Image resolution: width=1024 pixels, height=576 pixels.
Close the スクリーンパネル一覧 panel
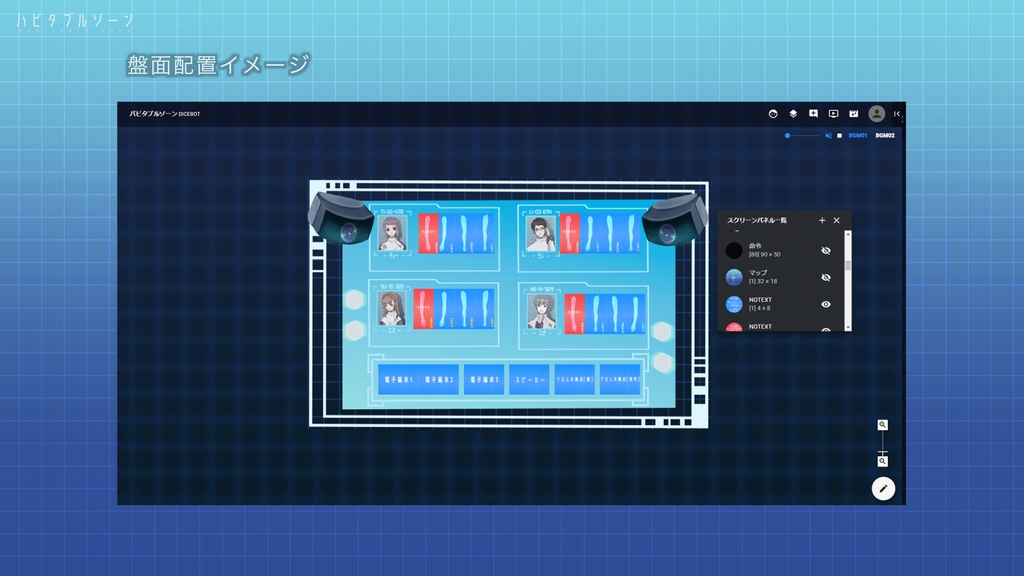pyautogui.click(x=837, y=221)
